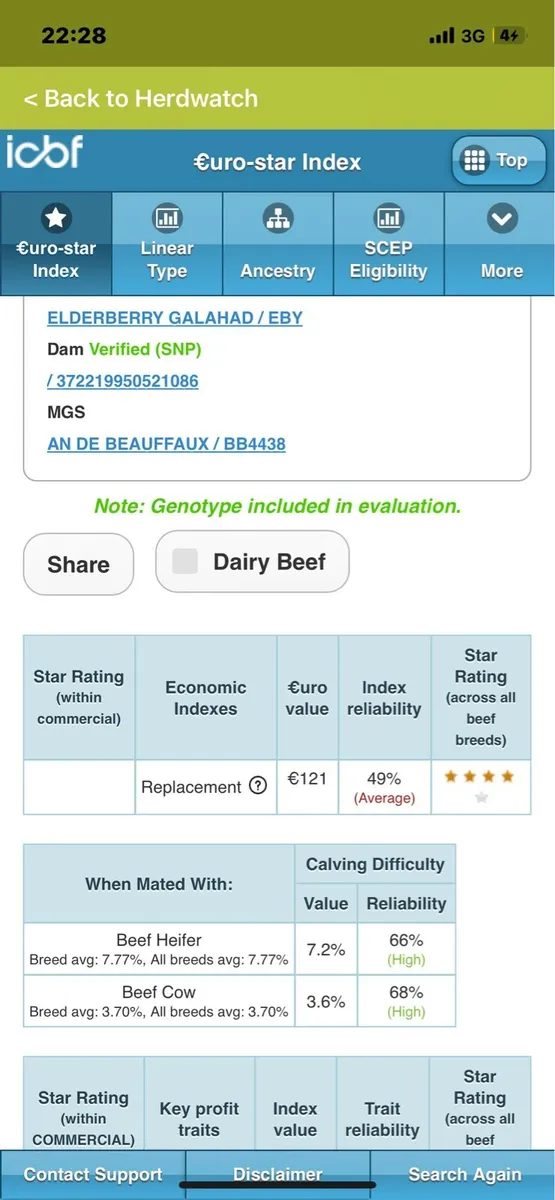Image resolution: width=555 pixels, height=1200 pixels.
Task: Click the ICBF logo
Action: coord(45,152)
